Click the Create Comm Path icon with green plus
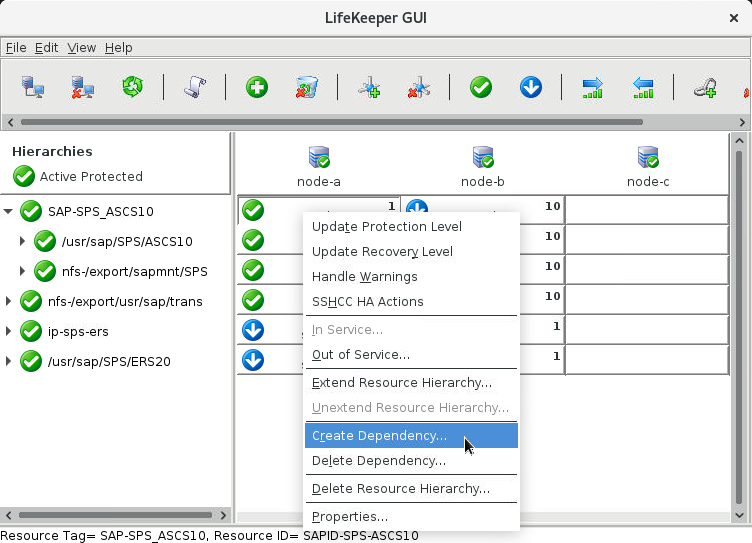 pyautogui.click(x=369, y=87)
